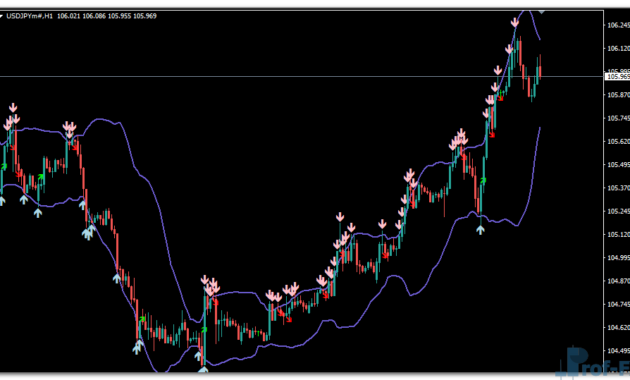The height and width of the screenshot is (380, 630).
Task: Click the open value 106.021 in header
Action: (69, 16)
